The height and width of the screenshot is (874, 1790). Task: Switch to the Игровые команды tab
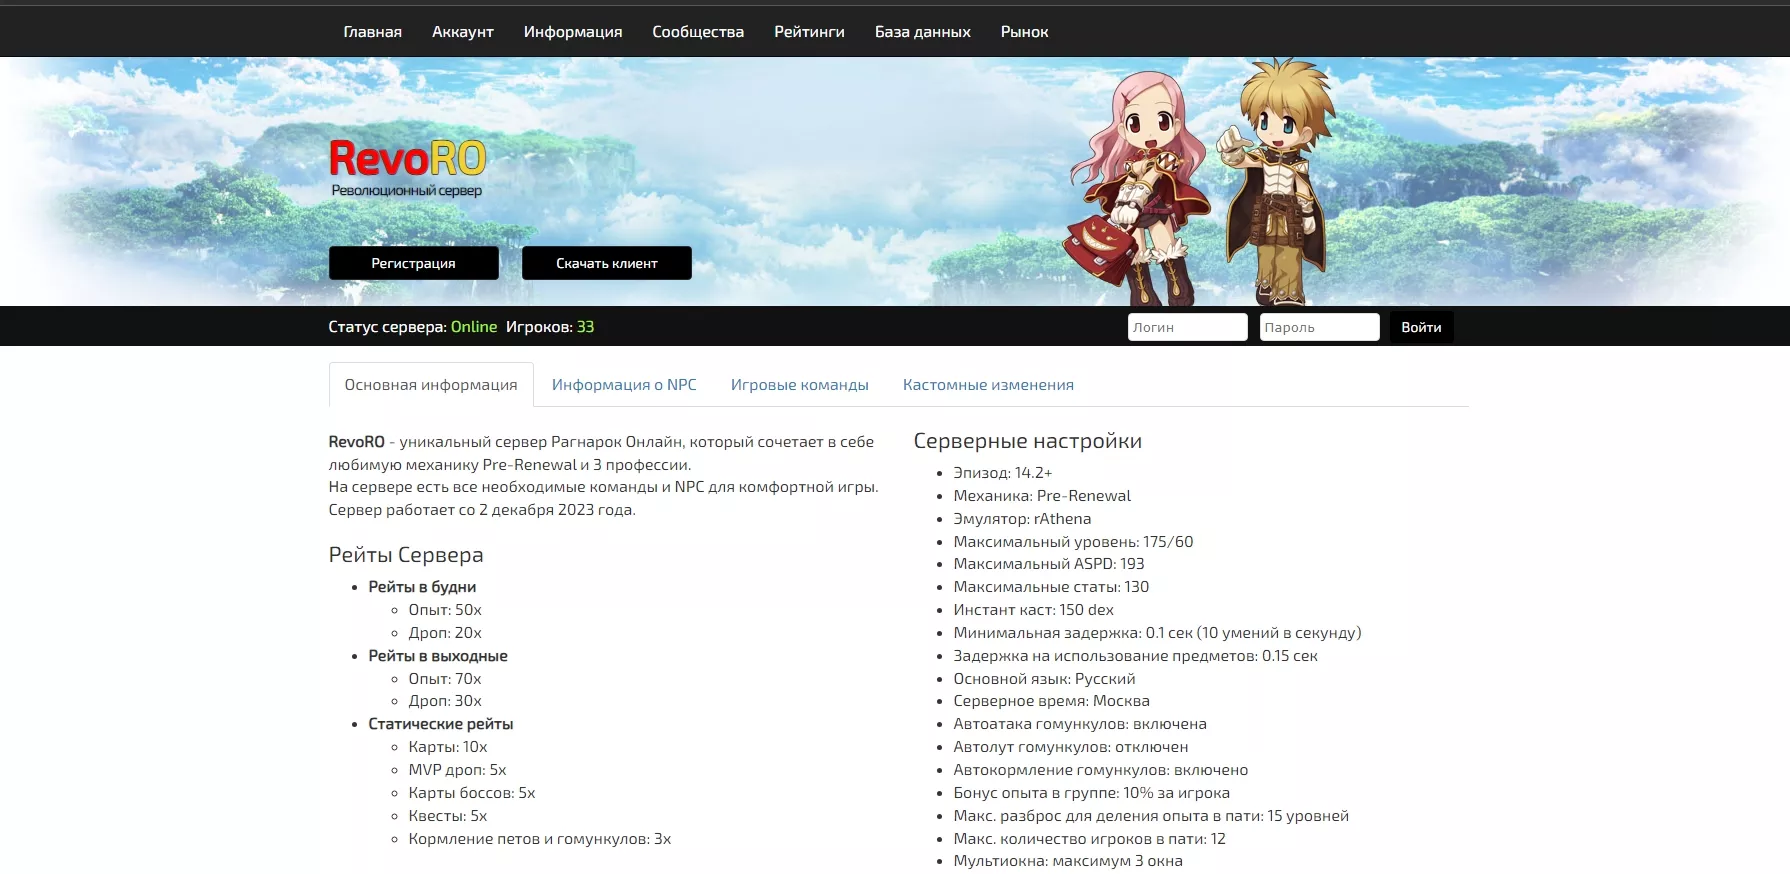(x=799, y=385)
